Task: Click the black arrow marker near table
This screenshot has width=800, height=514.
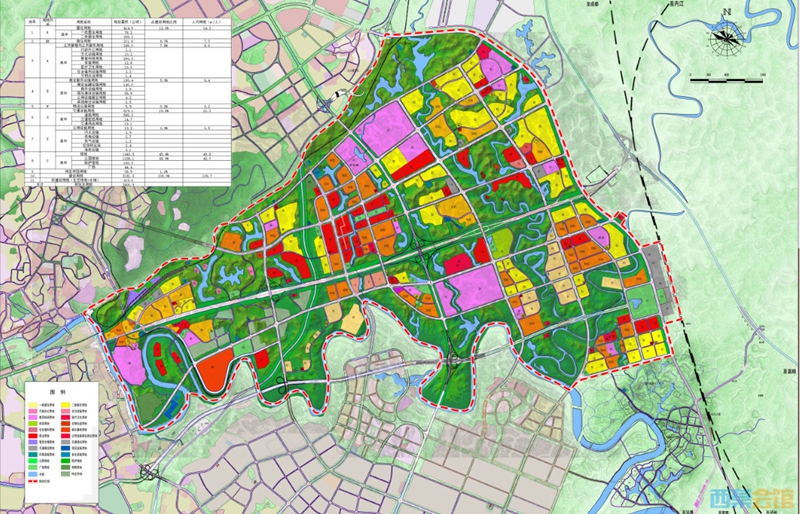Action: tap(338, 96)
